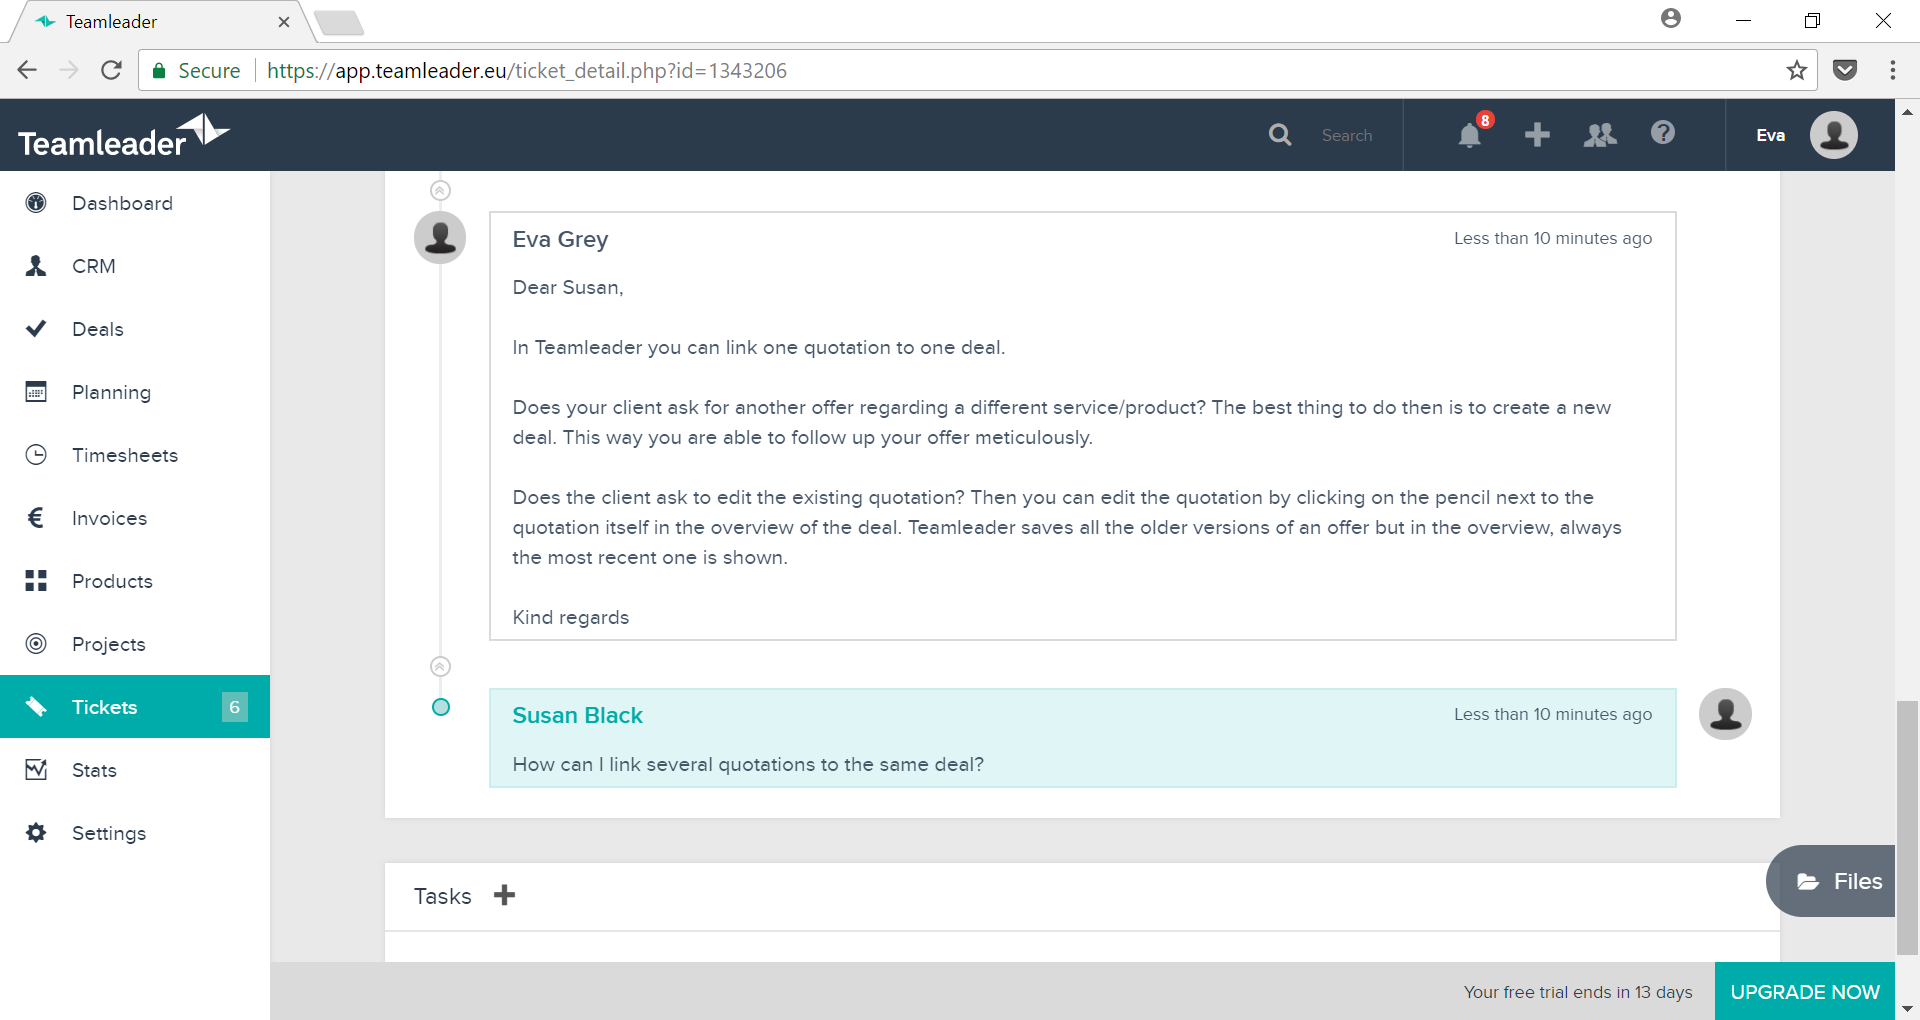Click the Dashboard gauge icon
This screenshot has width=1920, height=1020.
tap(36, 203)
